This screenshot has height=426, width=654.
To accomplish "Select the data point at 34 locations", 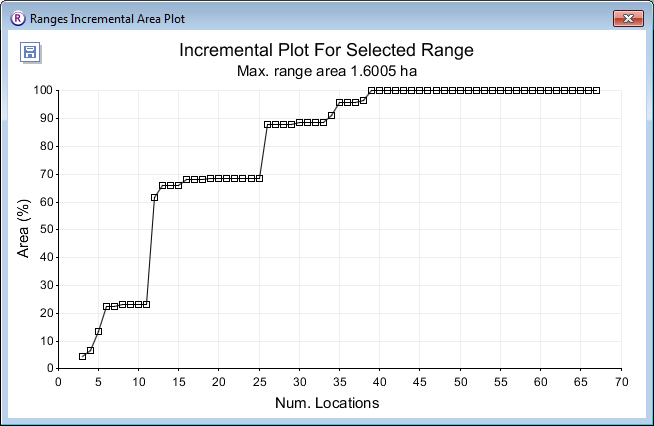I will [331, 115].
